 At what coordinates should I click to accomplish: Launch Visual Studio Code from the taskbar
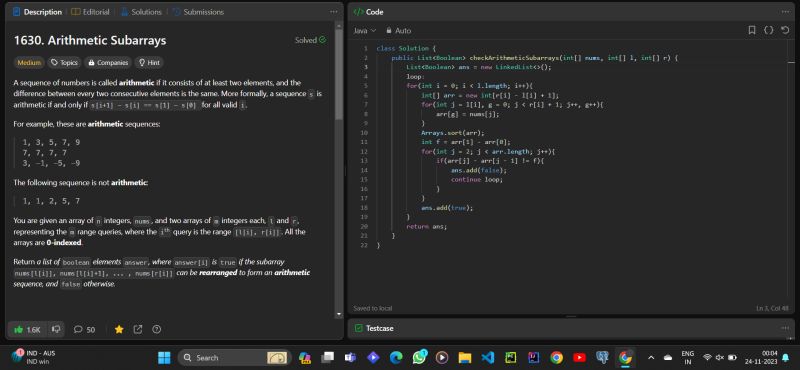coord(488,358)
